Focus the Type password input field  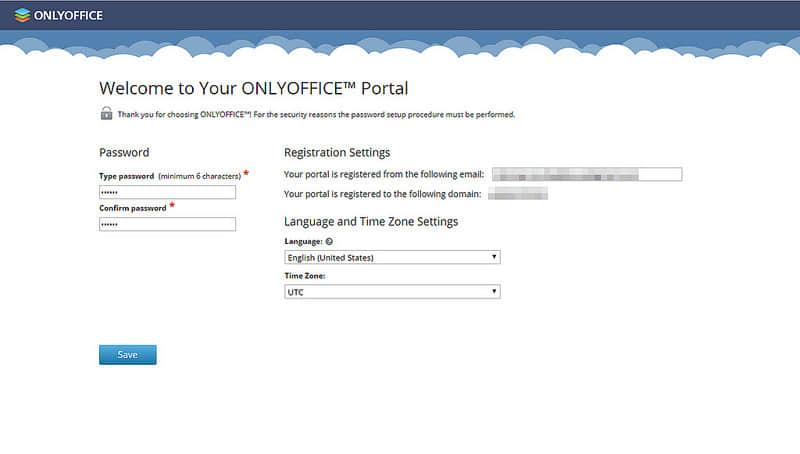click(167, 192)
